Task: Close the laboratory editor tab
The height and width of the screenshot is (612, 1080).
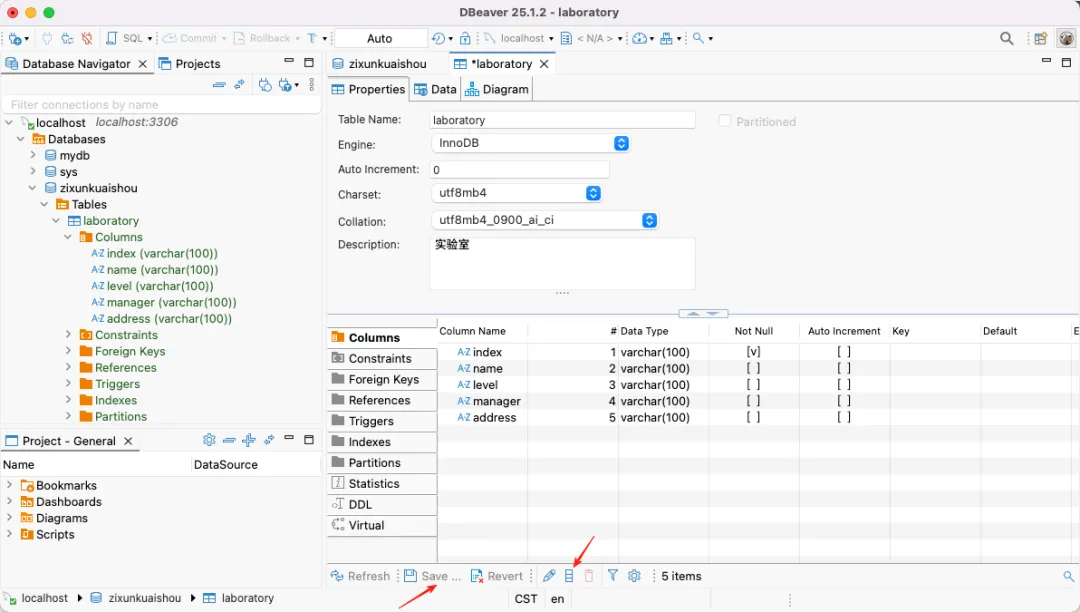Action: pos(544,64)
